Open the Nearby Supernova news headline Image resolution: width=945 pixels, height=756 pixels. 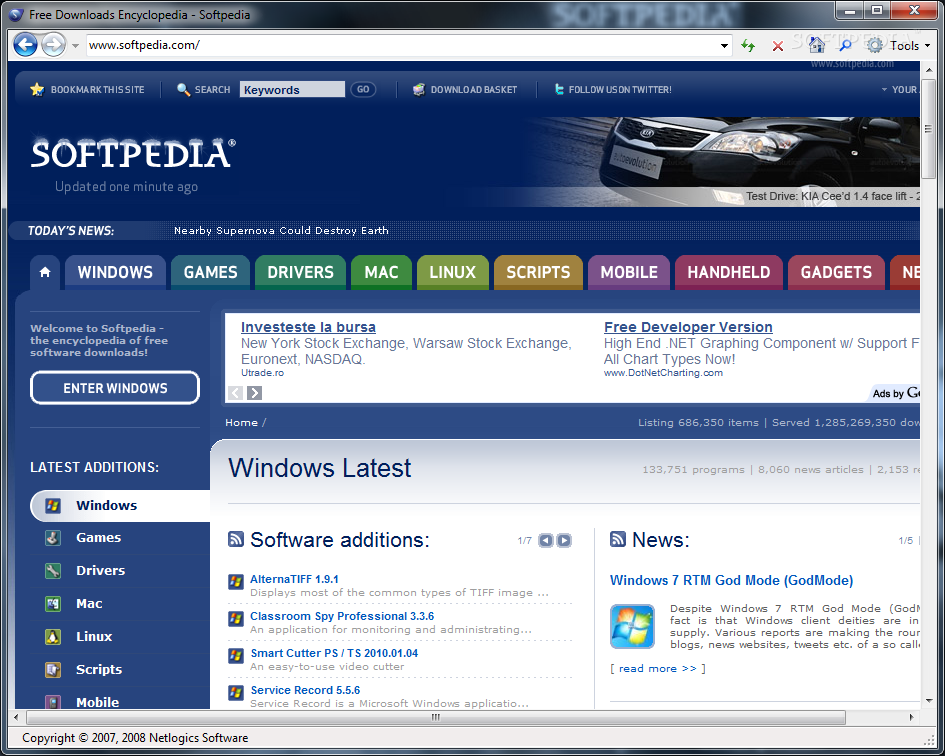(x=281, y=230)
